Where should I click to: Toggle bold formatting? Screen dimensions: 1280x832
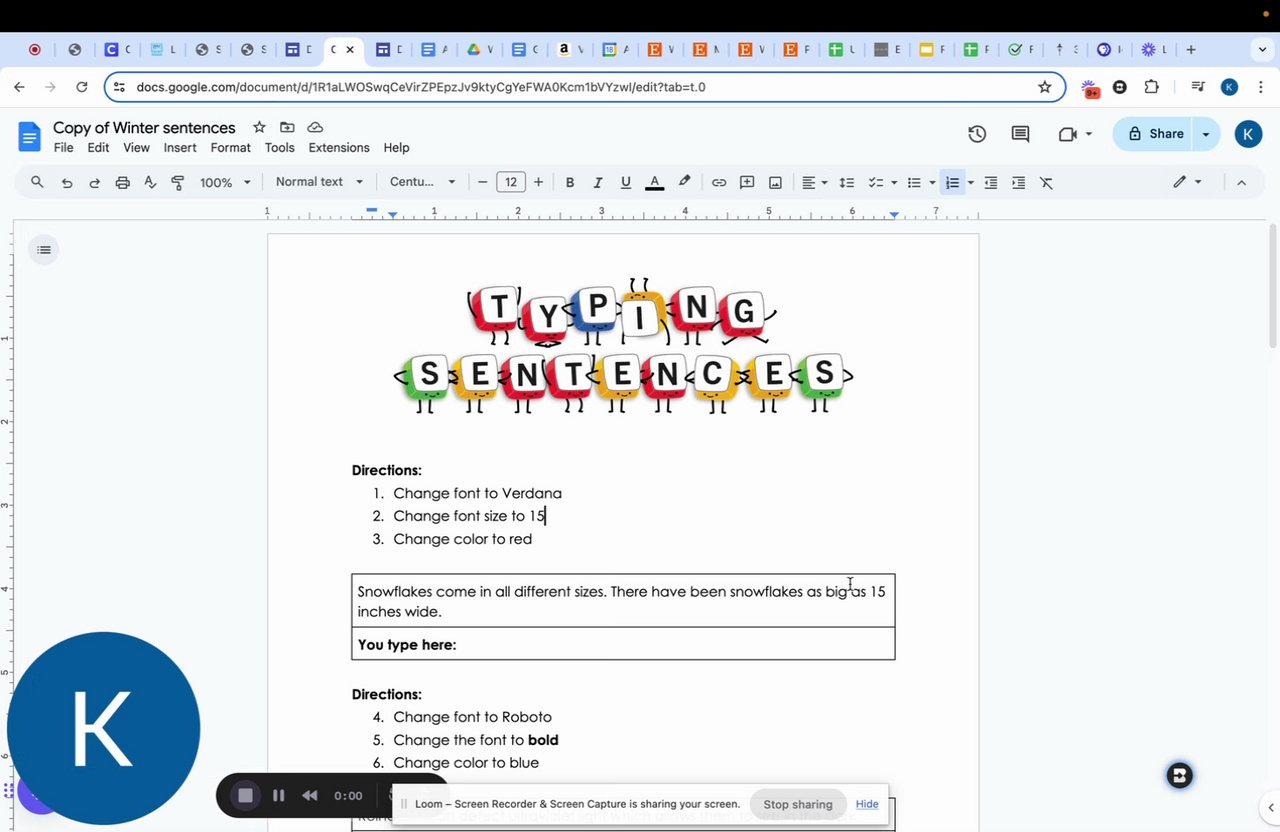coord(570,182)
